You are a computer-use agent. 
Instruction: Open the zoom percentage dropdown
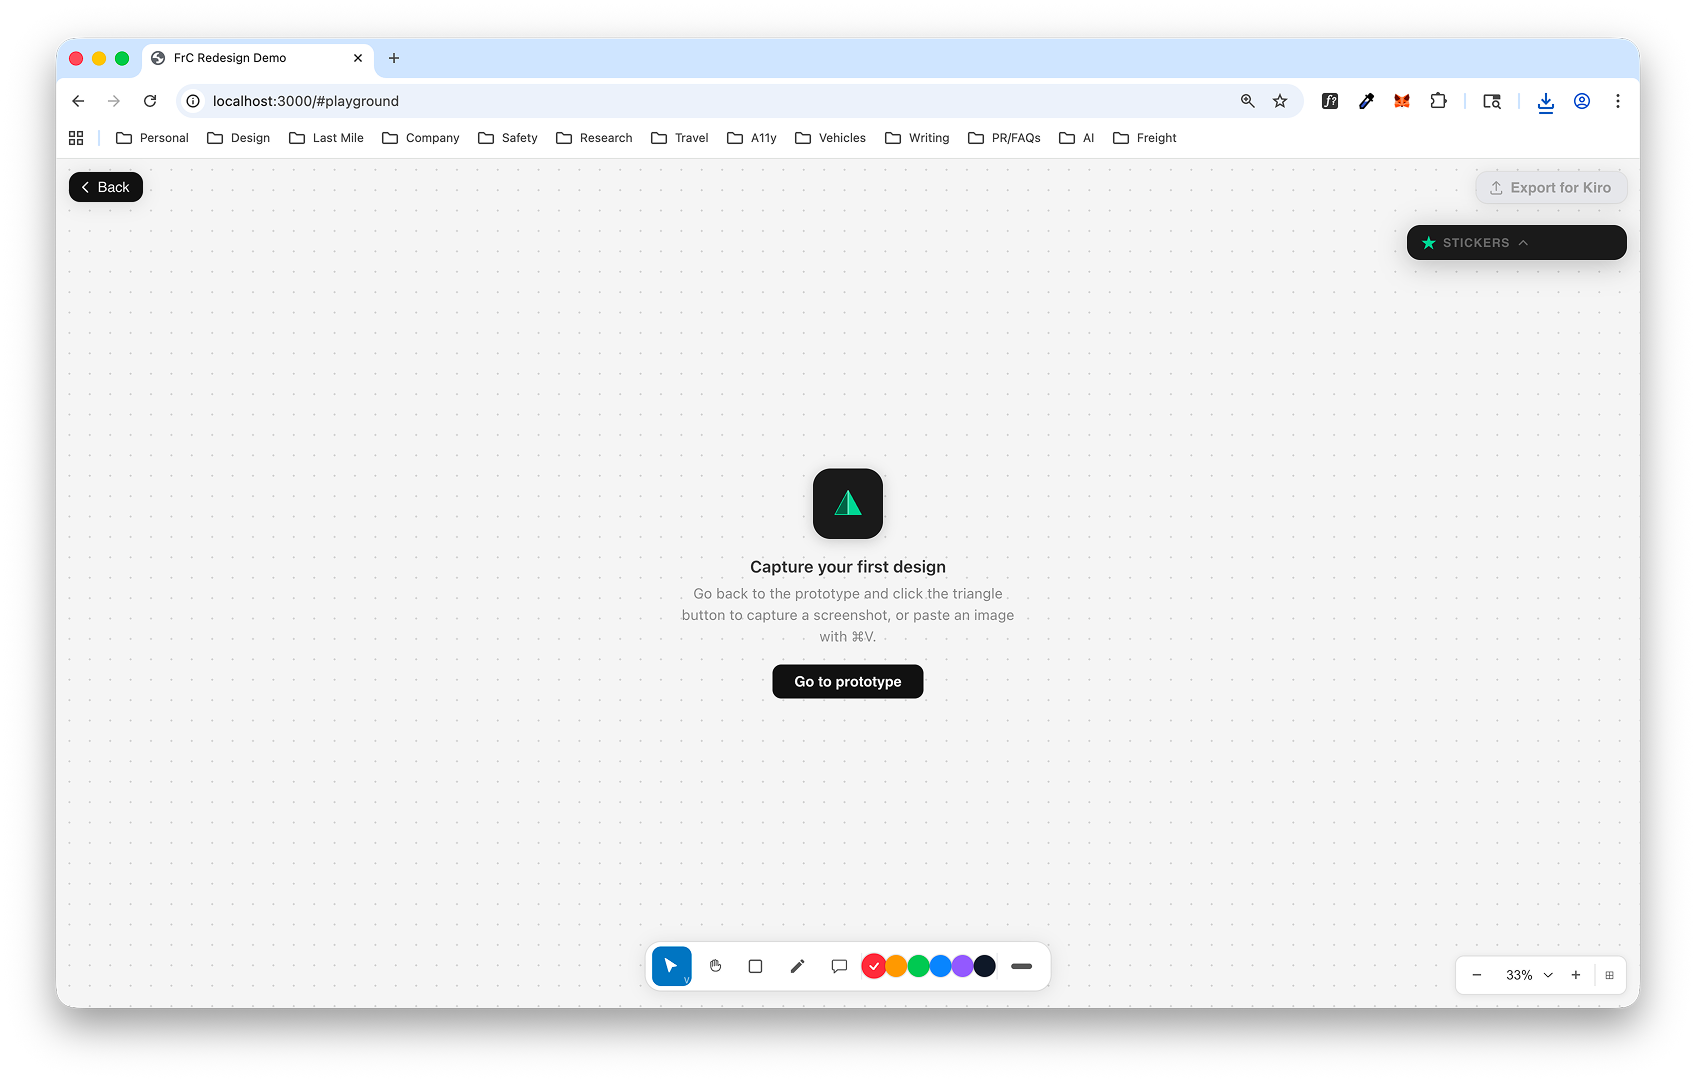click(x=1548, y=975)
